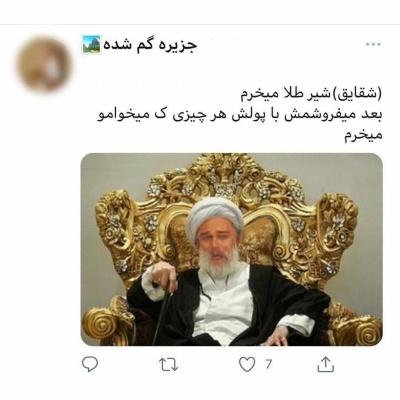Click the blurred profile avatar
Viewport: 400px width, 400px height.
coord(44,65)
